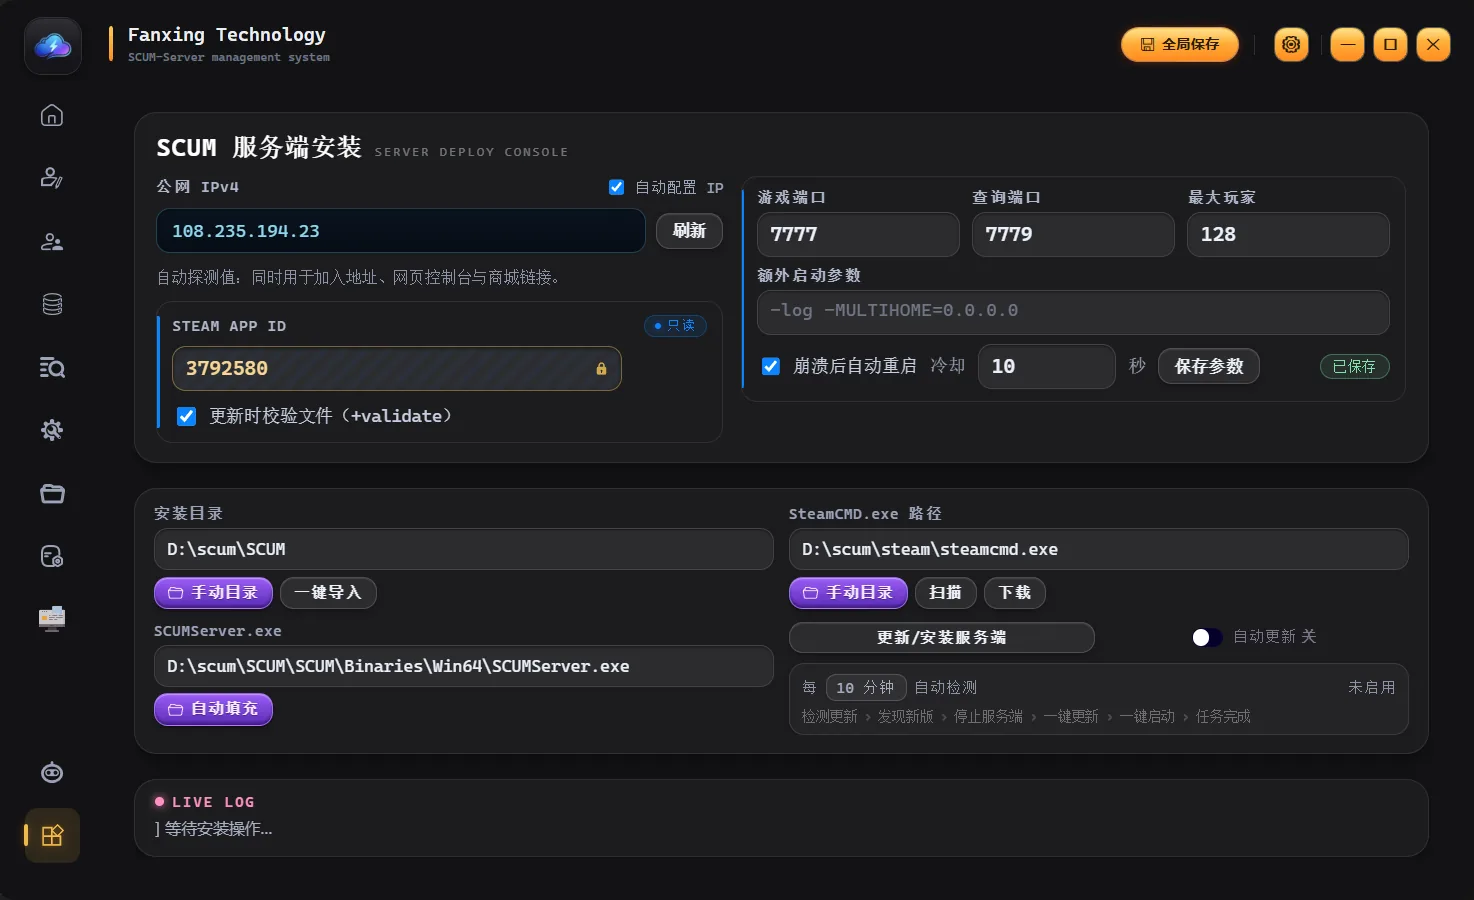Minimize the window with the orange button
Image resolution: width=1474 pixels, height=900 pixels.
(1347, 44)
